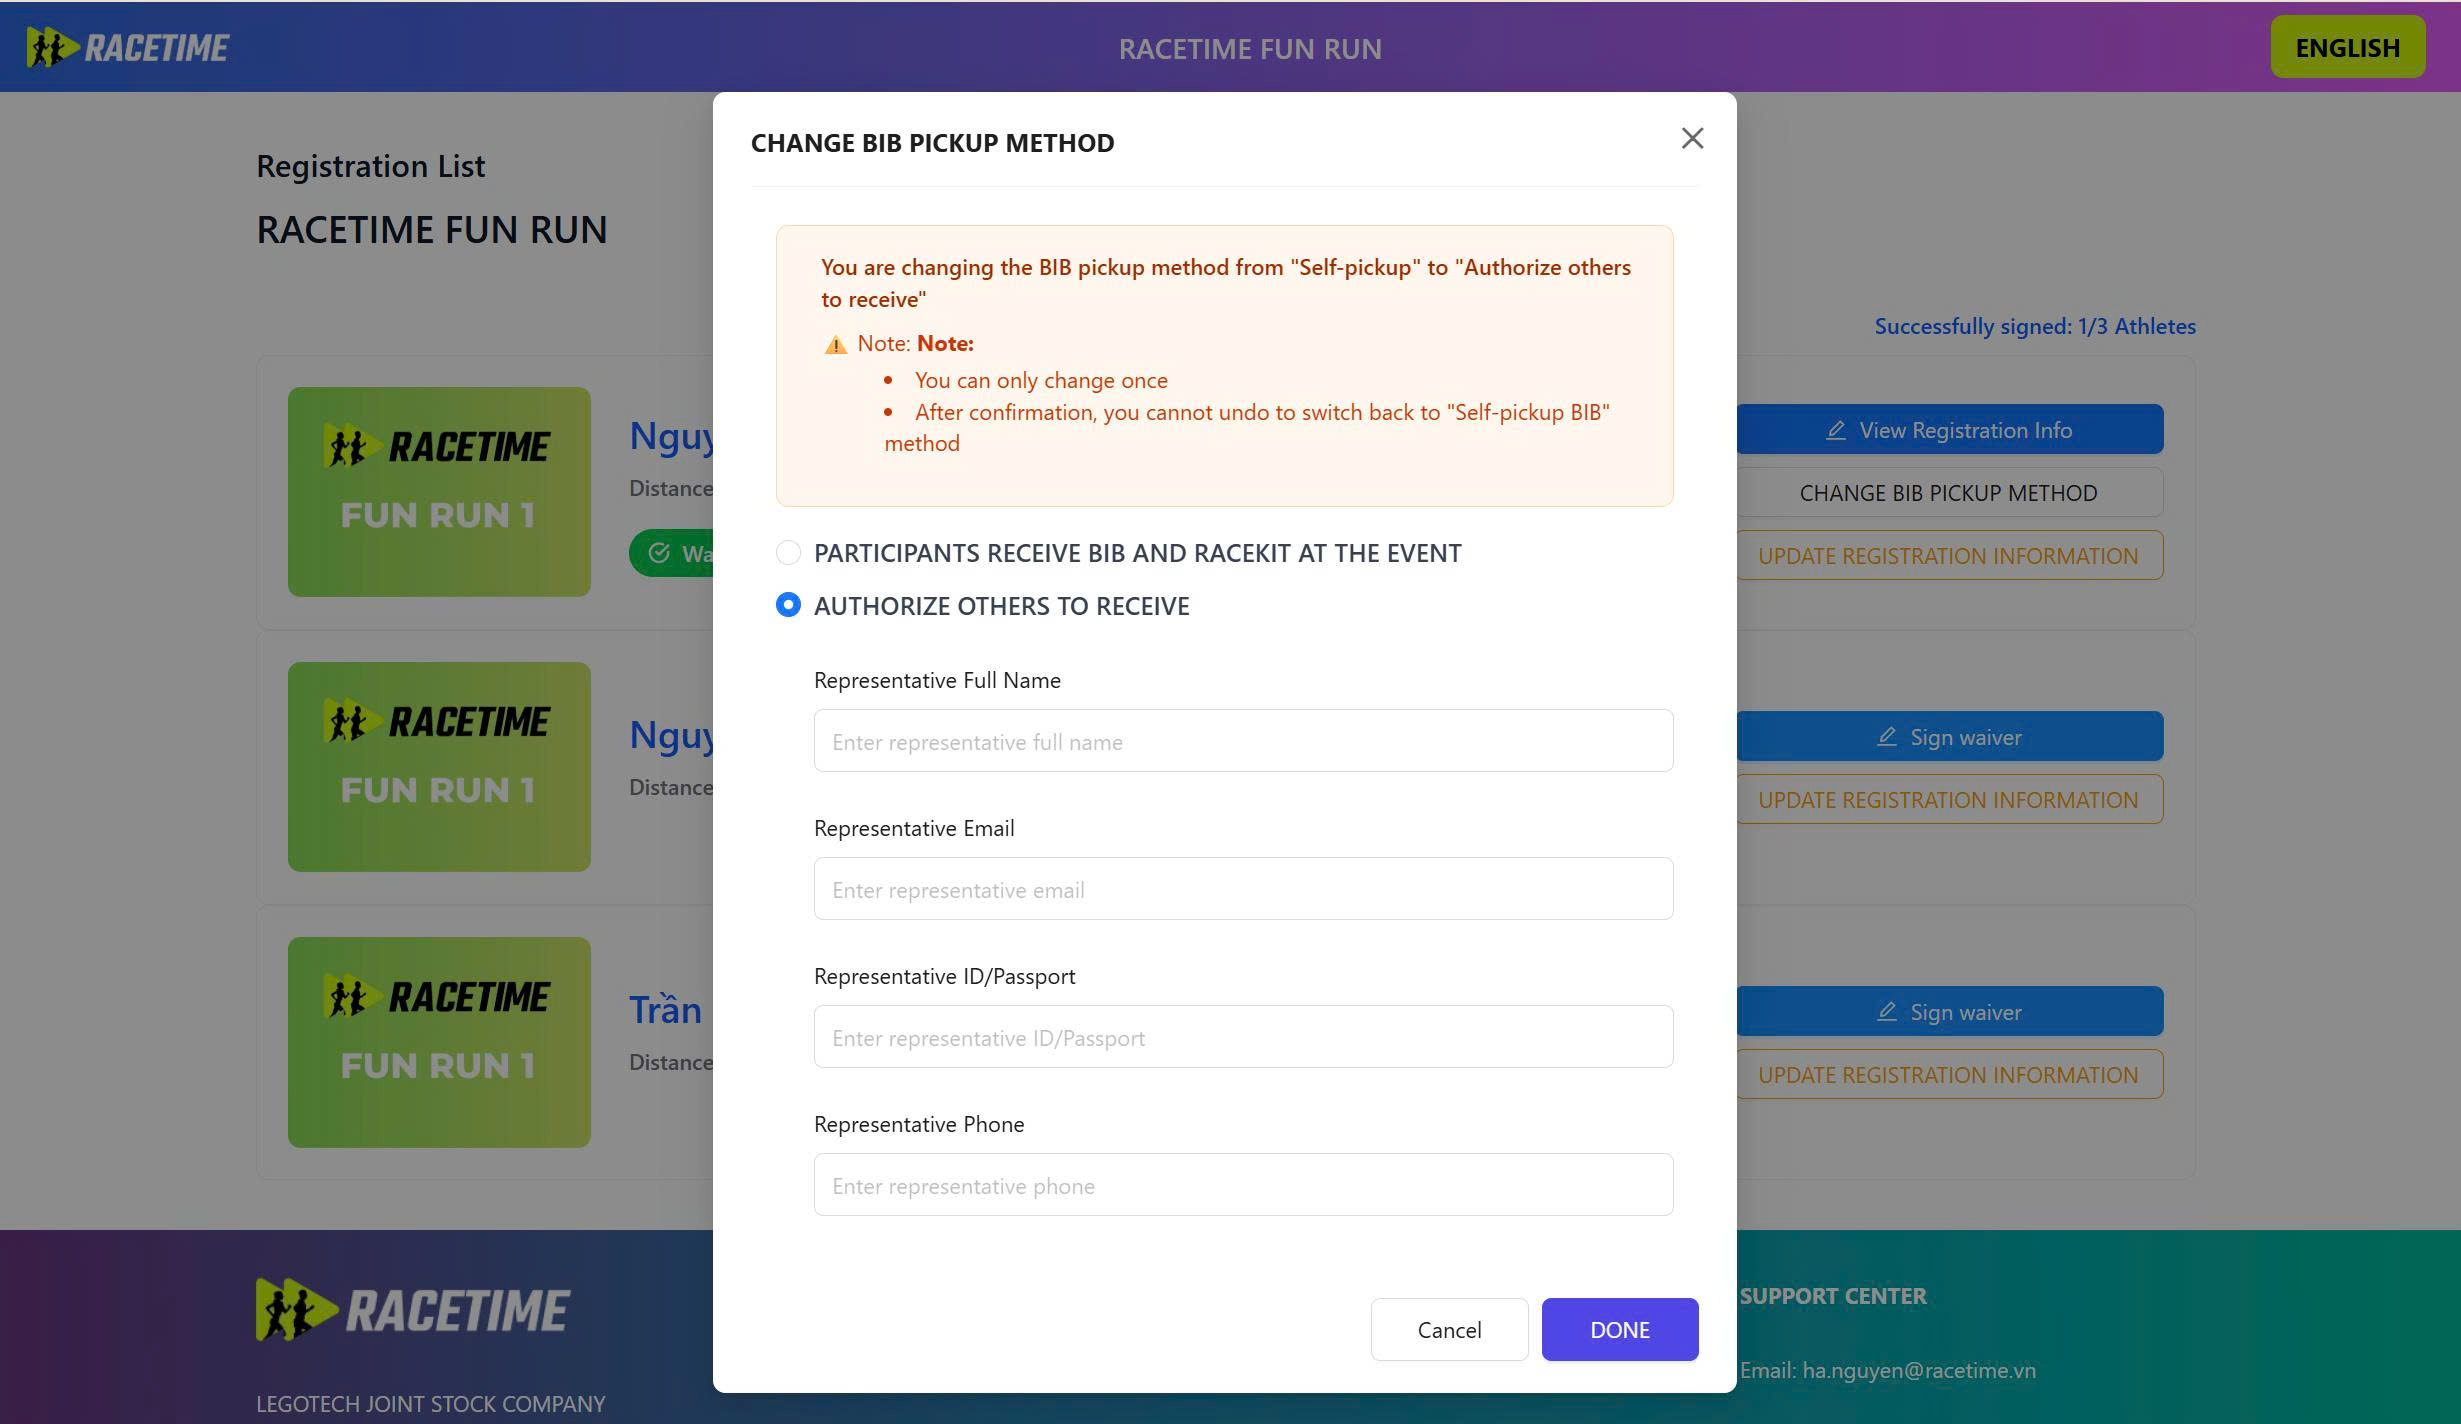Click the Racetime logo in footer

pyautogui.click(x=413, y=1310)
